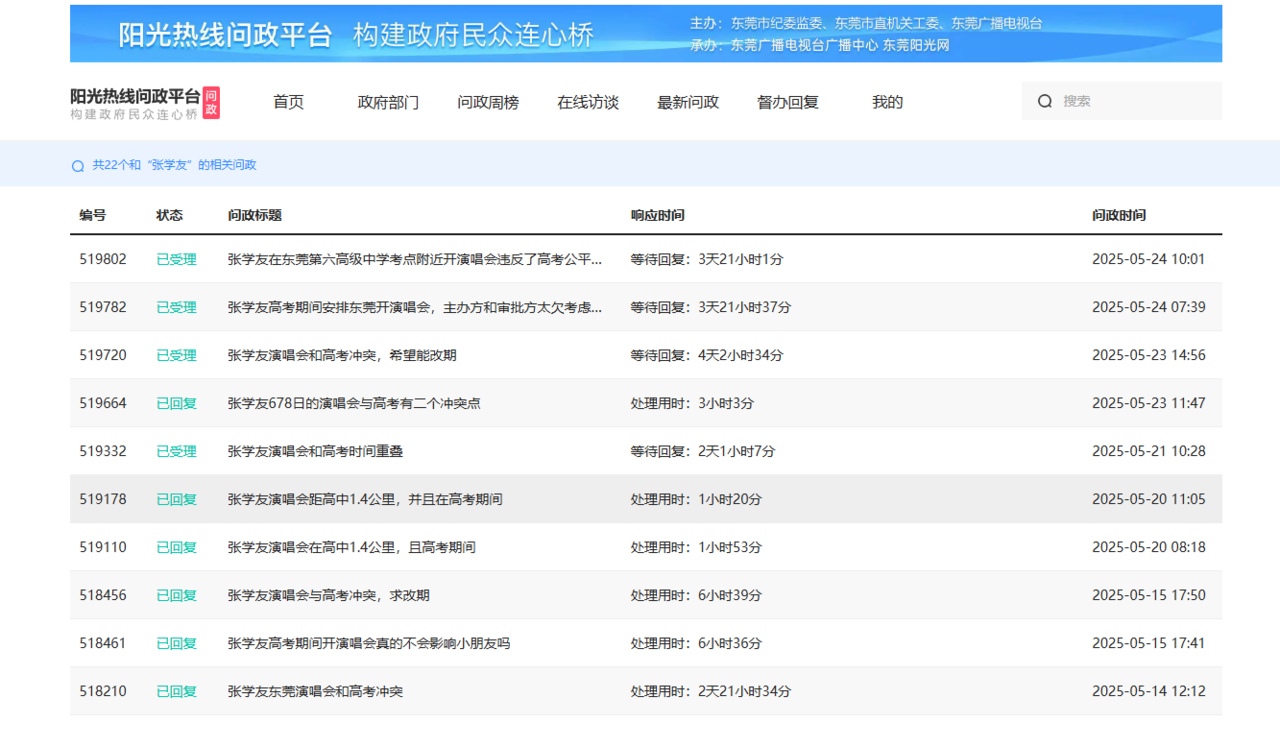Open inquiry 张学友东莞演唱会和高考冲突
Viewport: 1280px width, 747px height.
(x=315, y=691)
